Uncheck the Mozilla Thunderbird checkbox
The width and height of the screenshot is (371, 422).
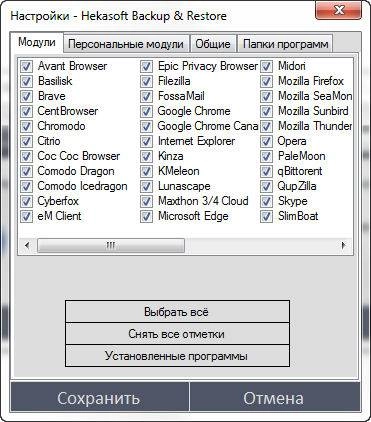tap(266, 126)
